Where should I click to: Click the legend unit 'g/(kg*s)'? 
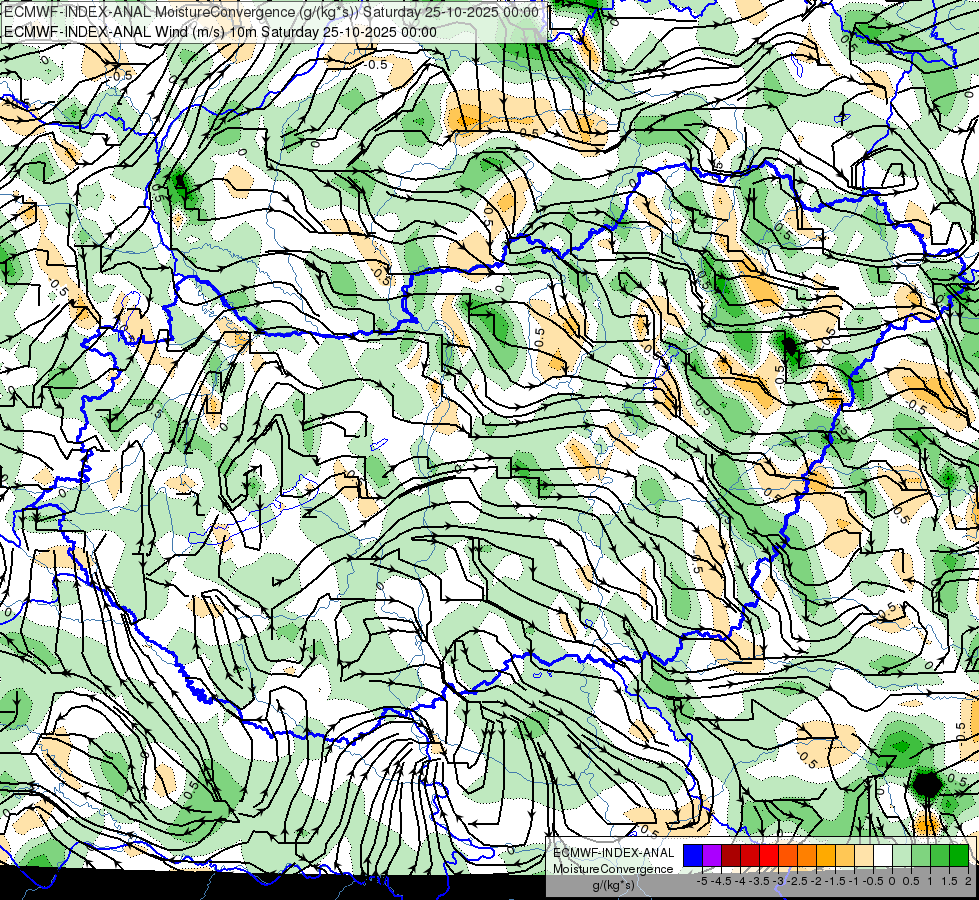614,886
